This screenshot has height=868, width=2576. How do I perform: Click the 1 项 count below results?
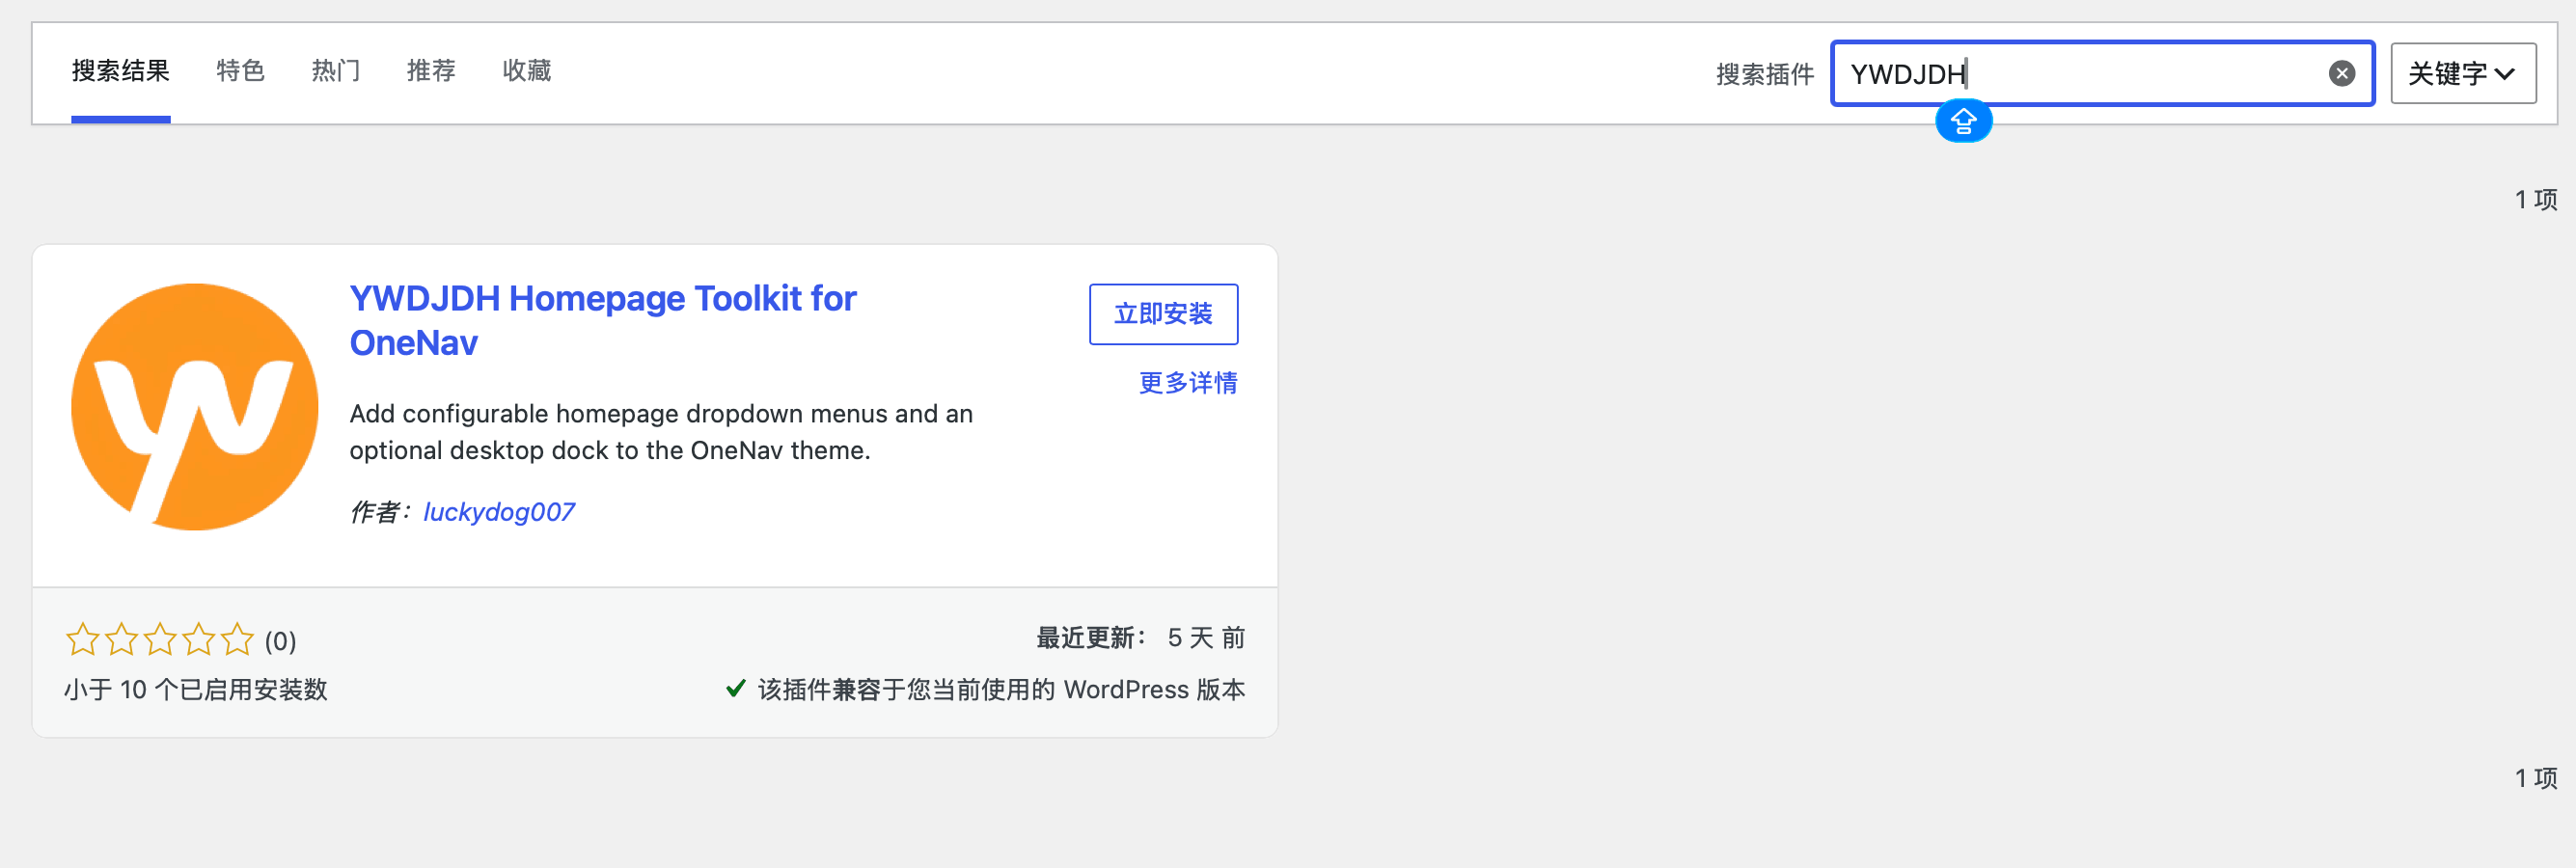tap(2536, 778)
